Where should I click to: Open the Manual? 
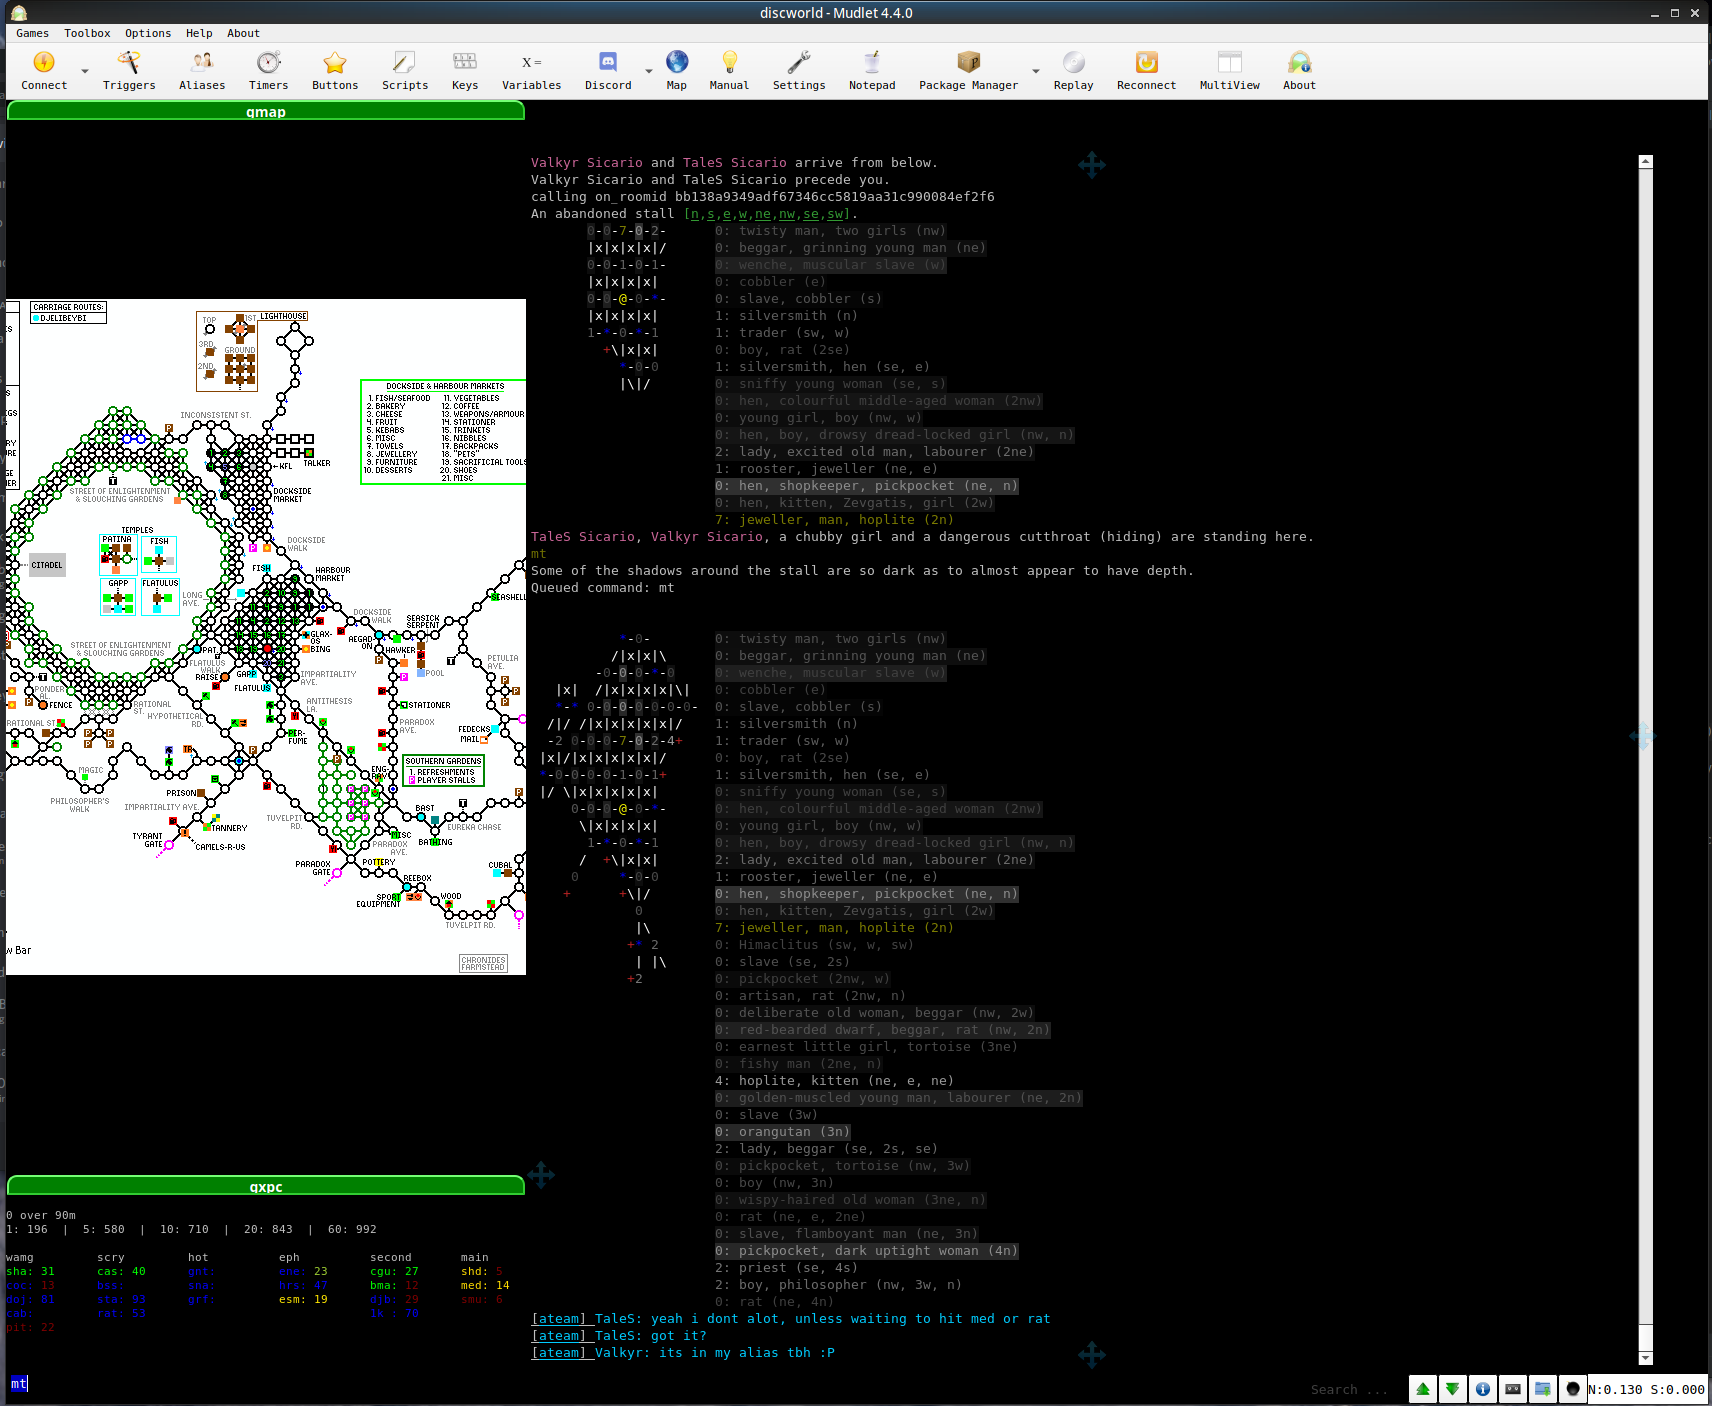point(729,71)
